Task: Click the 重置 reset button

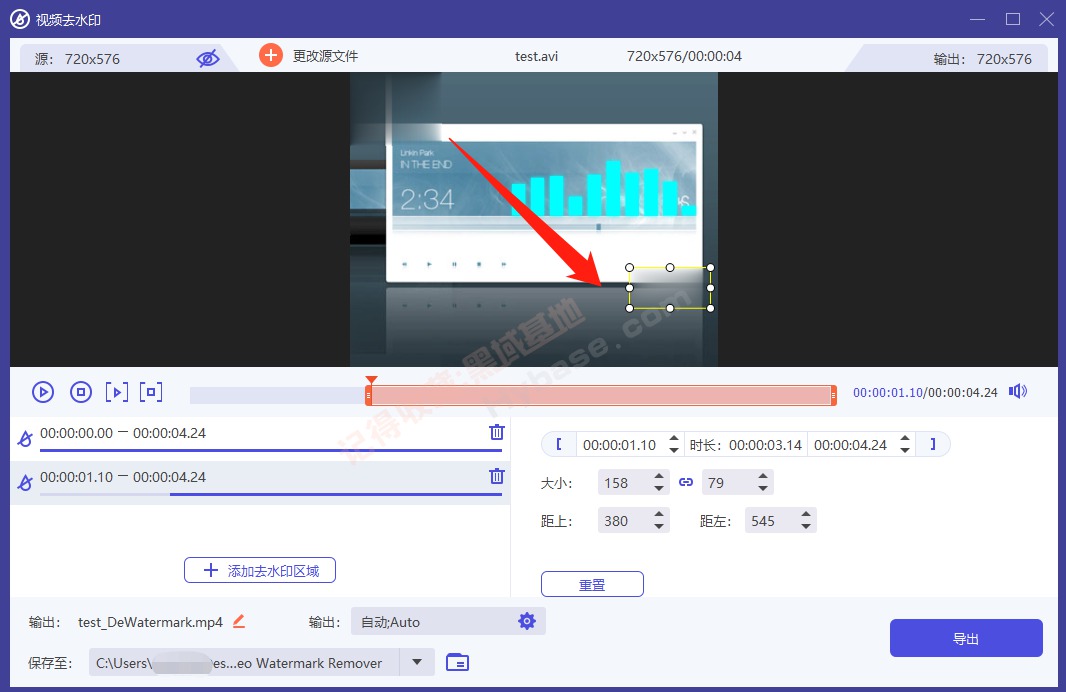Action: (592, 584)
